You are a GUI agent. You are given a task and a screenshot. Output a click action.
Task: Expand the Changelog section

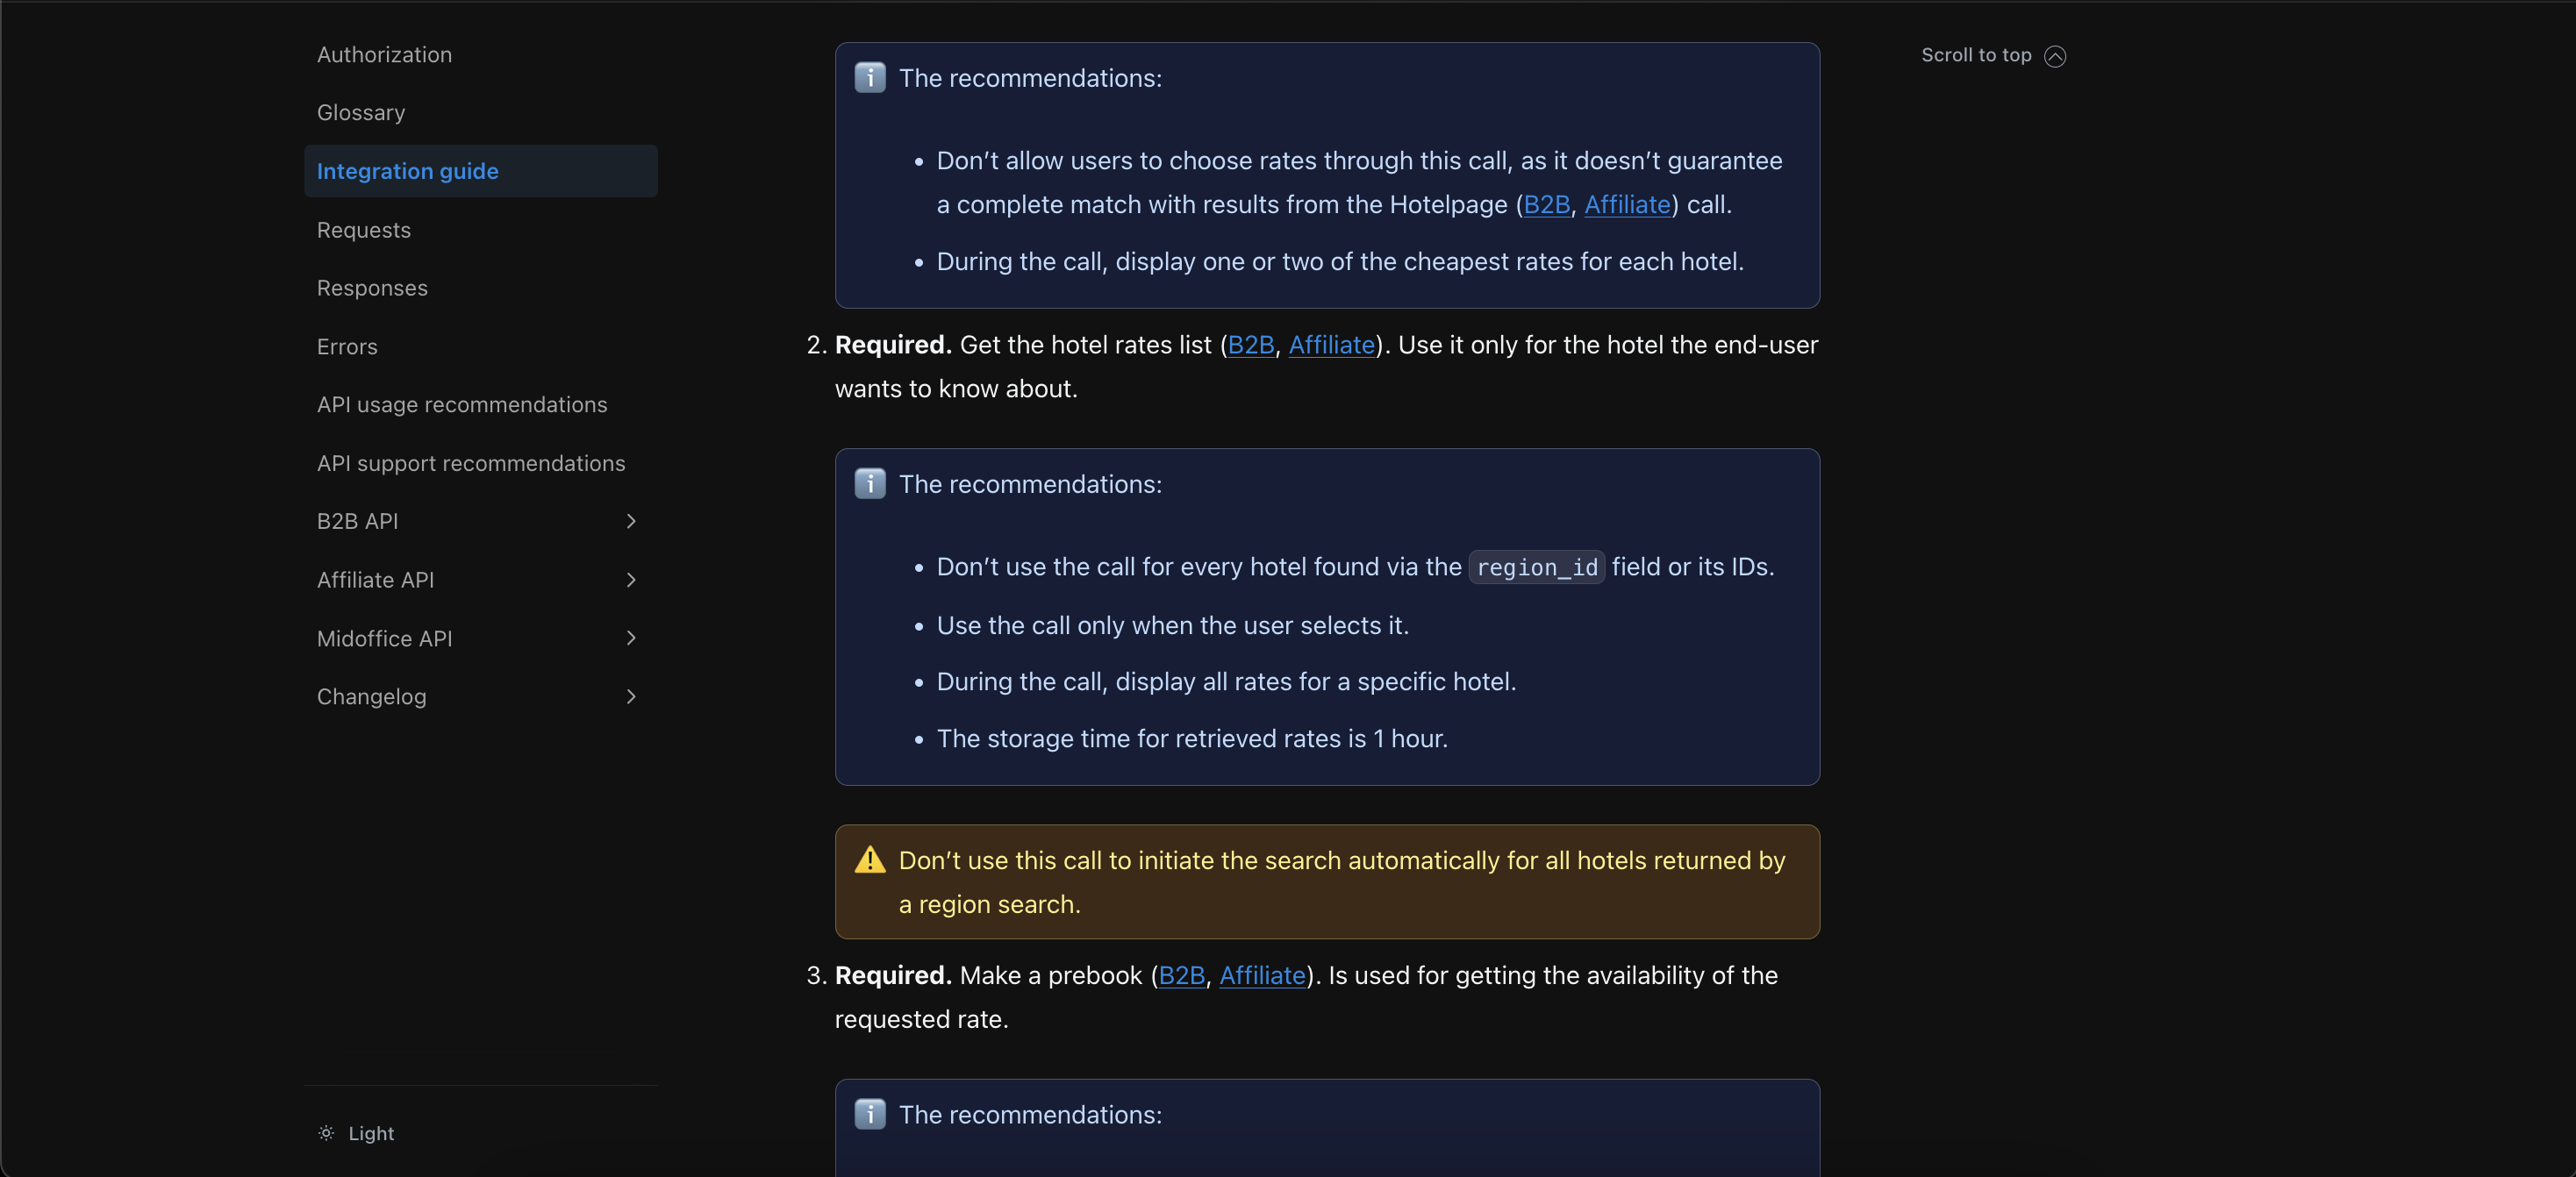[630, 697]
